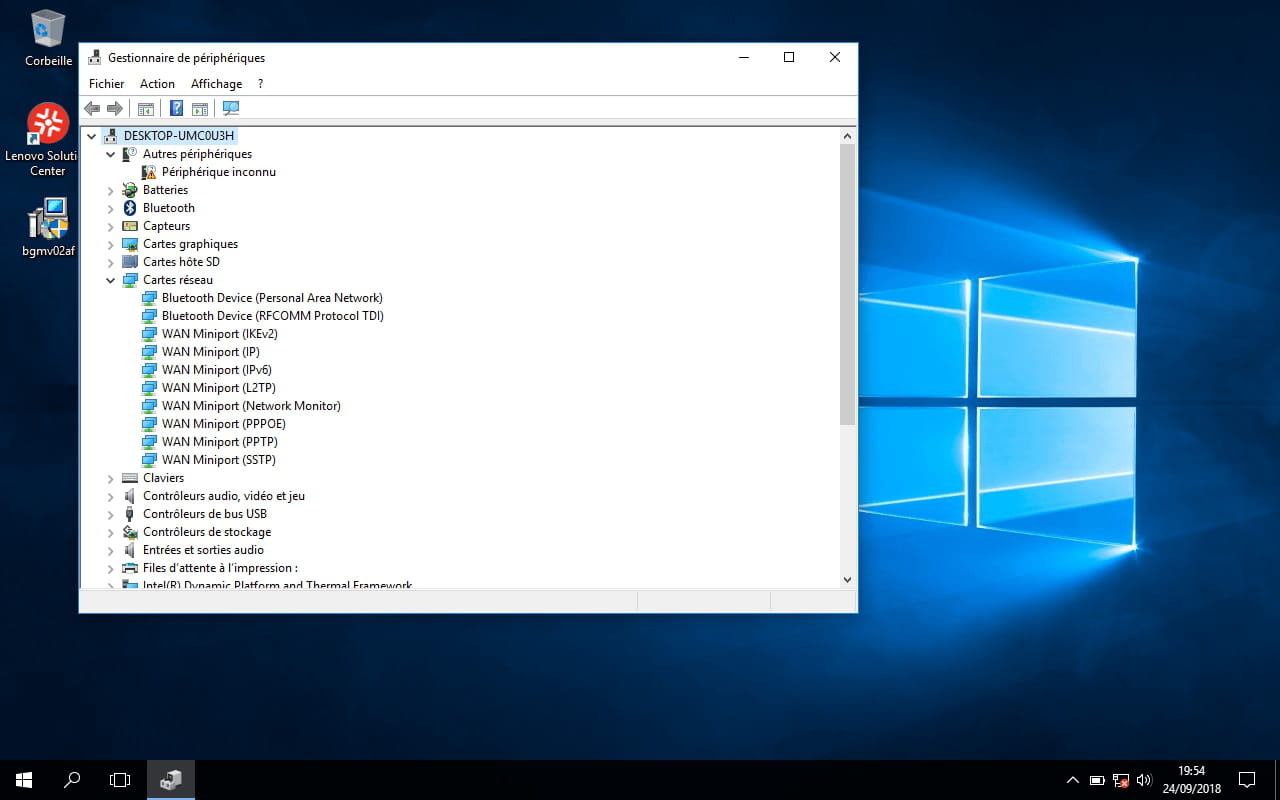Click the Contrôleurs de bus USB icon
1280x800 pixels.
point(130,514)
